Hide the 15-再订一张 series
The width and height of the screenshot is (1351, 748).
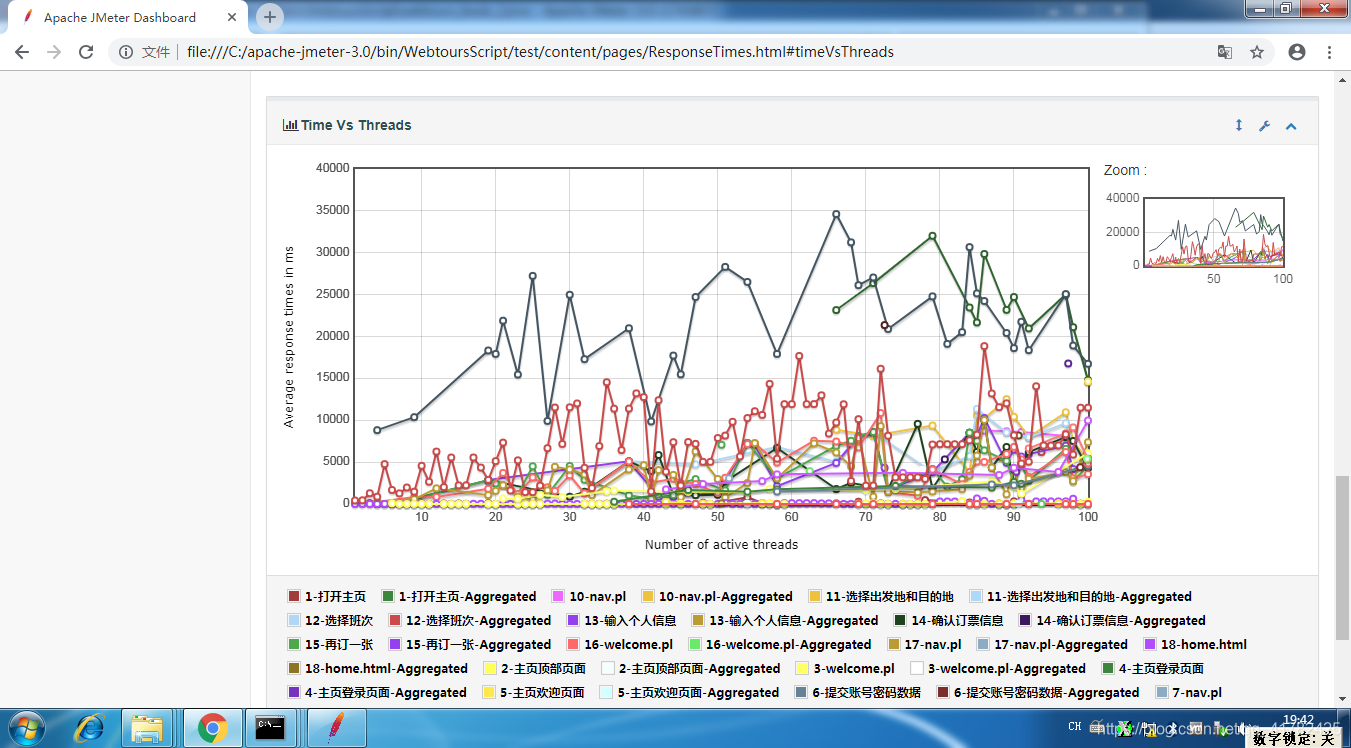point(330,645)
